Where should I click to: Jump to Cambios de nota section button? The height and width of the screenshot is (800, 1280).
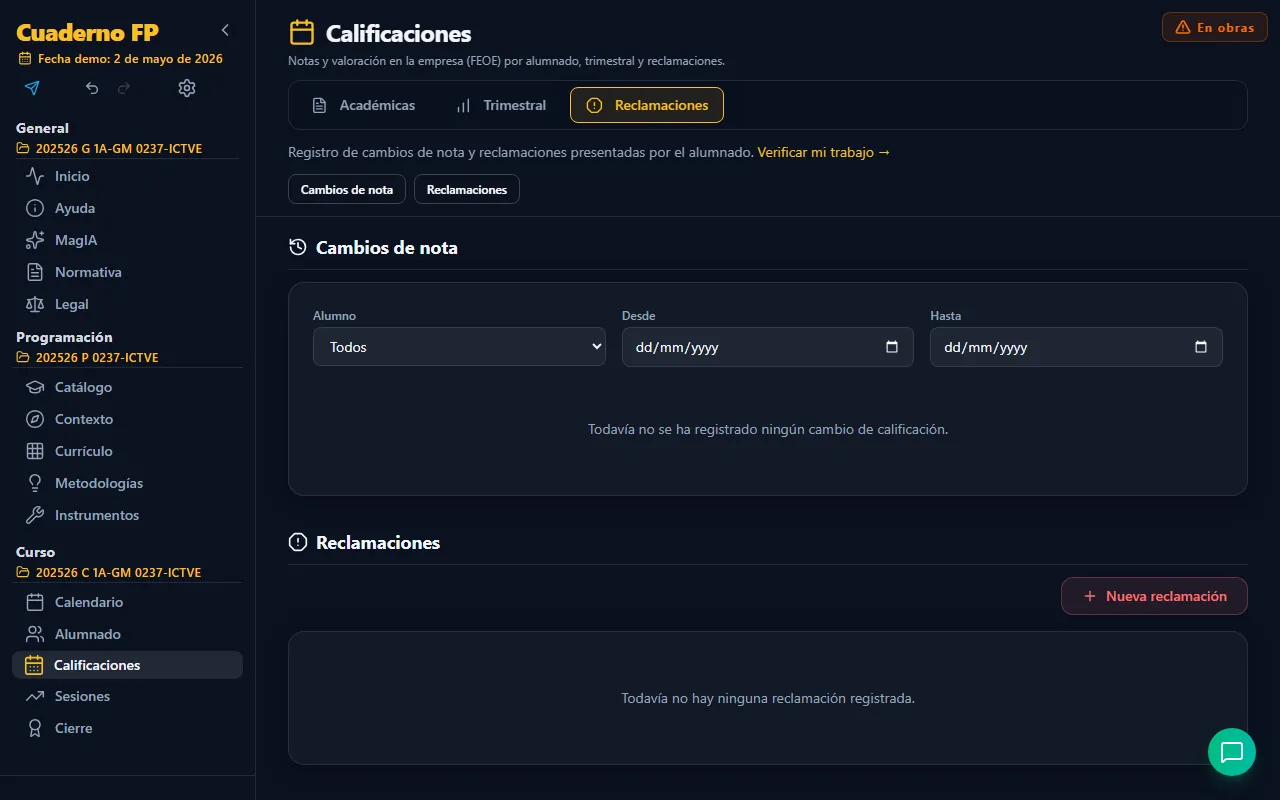pos(347,189)
